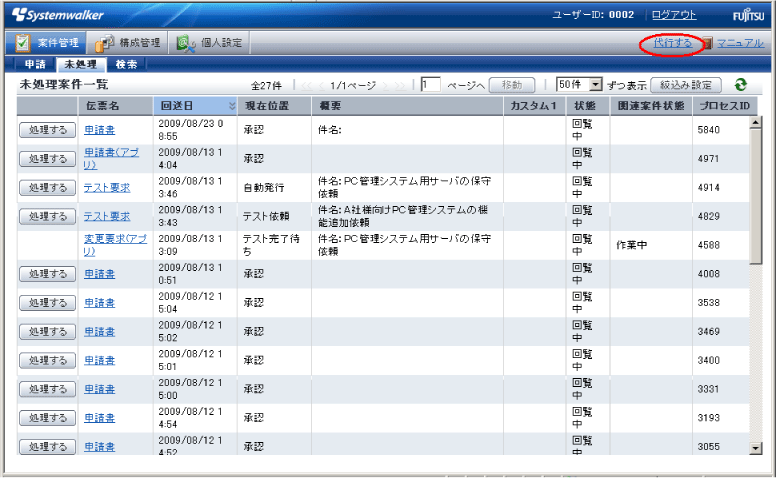
Task: Click 処理する for process ID 4971
Action: coord(48,159)
